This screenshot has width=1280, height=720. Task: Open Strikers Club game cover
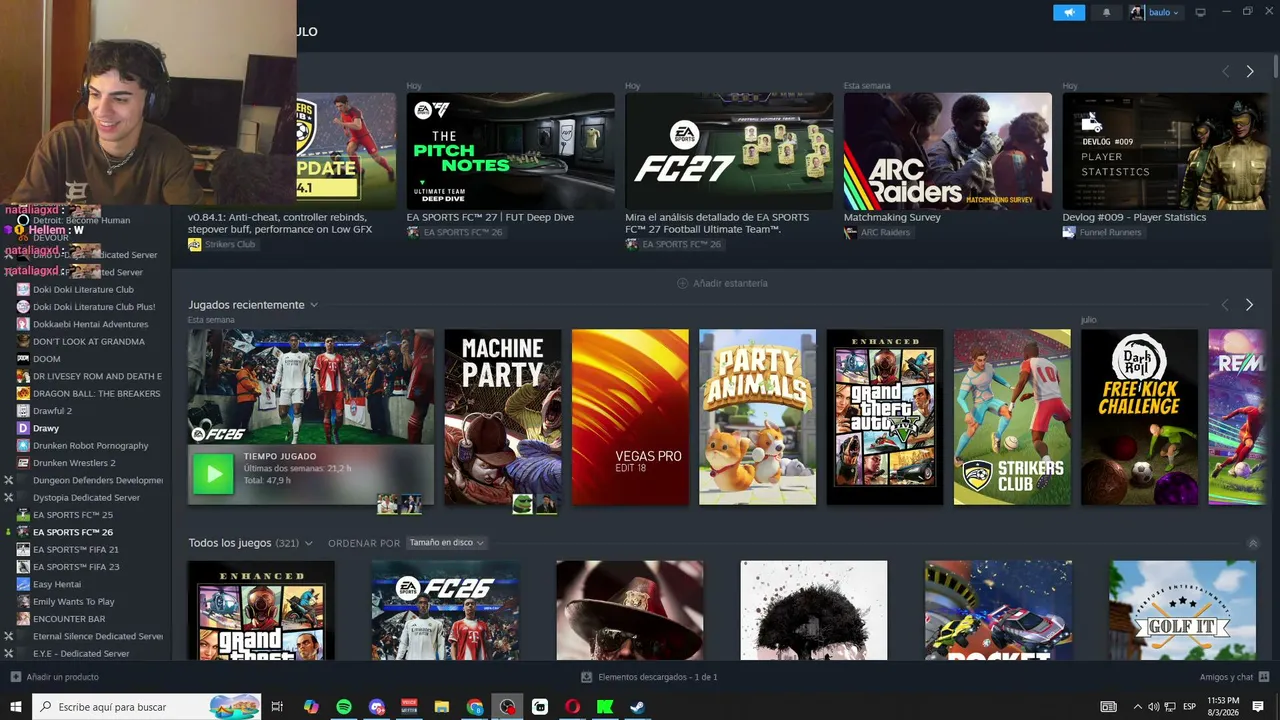click(1012, 417)
